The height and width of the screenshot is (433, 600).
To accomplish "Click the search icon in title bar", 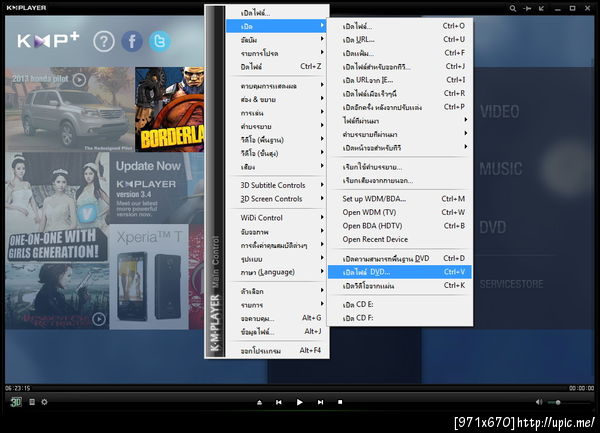I will tap(512, 8).
